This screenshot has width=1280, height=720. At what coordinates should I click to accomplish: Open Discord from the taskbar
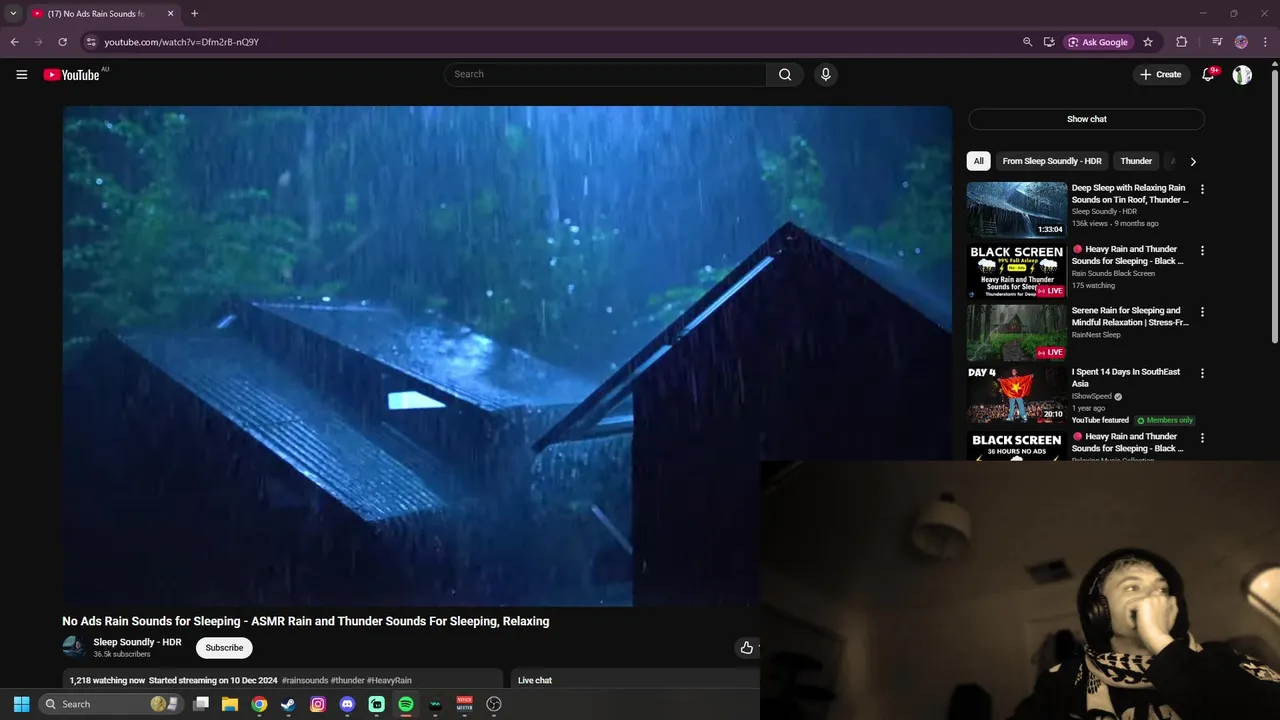pyautogui.click(x=347, y=704)
